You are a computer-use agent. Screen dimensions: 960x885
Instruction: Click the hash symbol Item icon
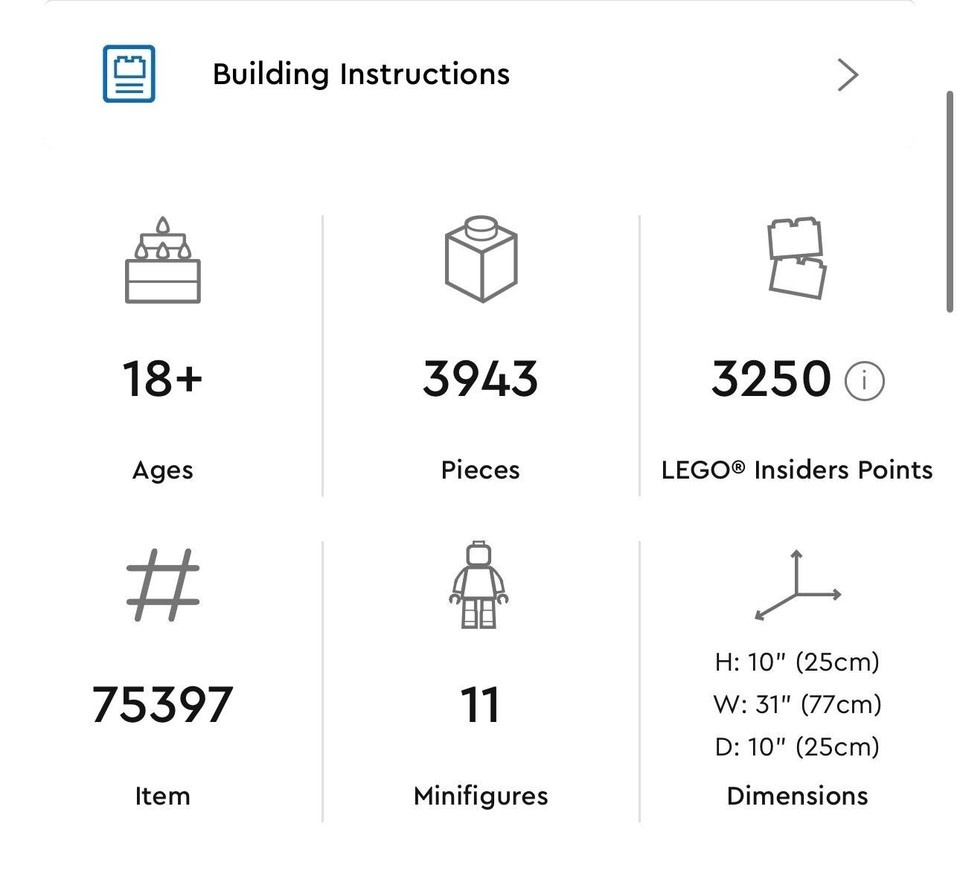163,587
